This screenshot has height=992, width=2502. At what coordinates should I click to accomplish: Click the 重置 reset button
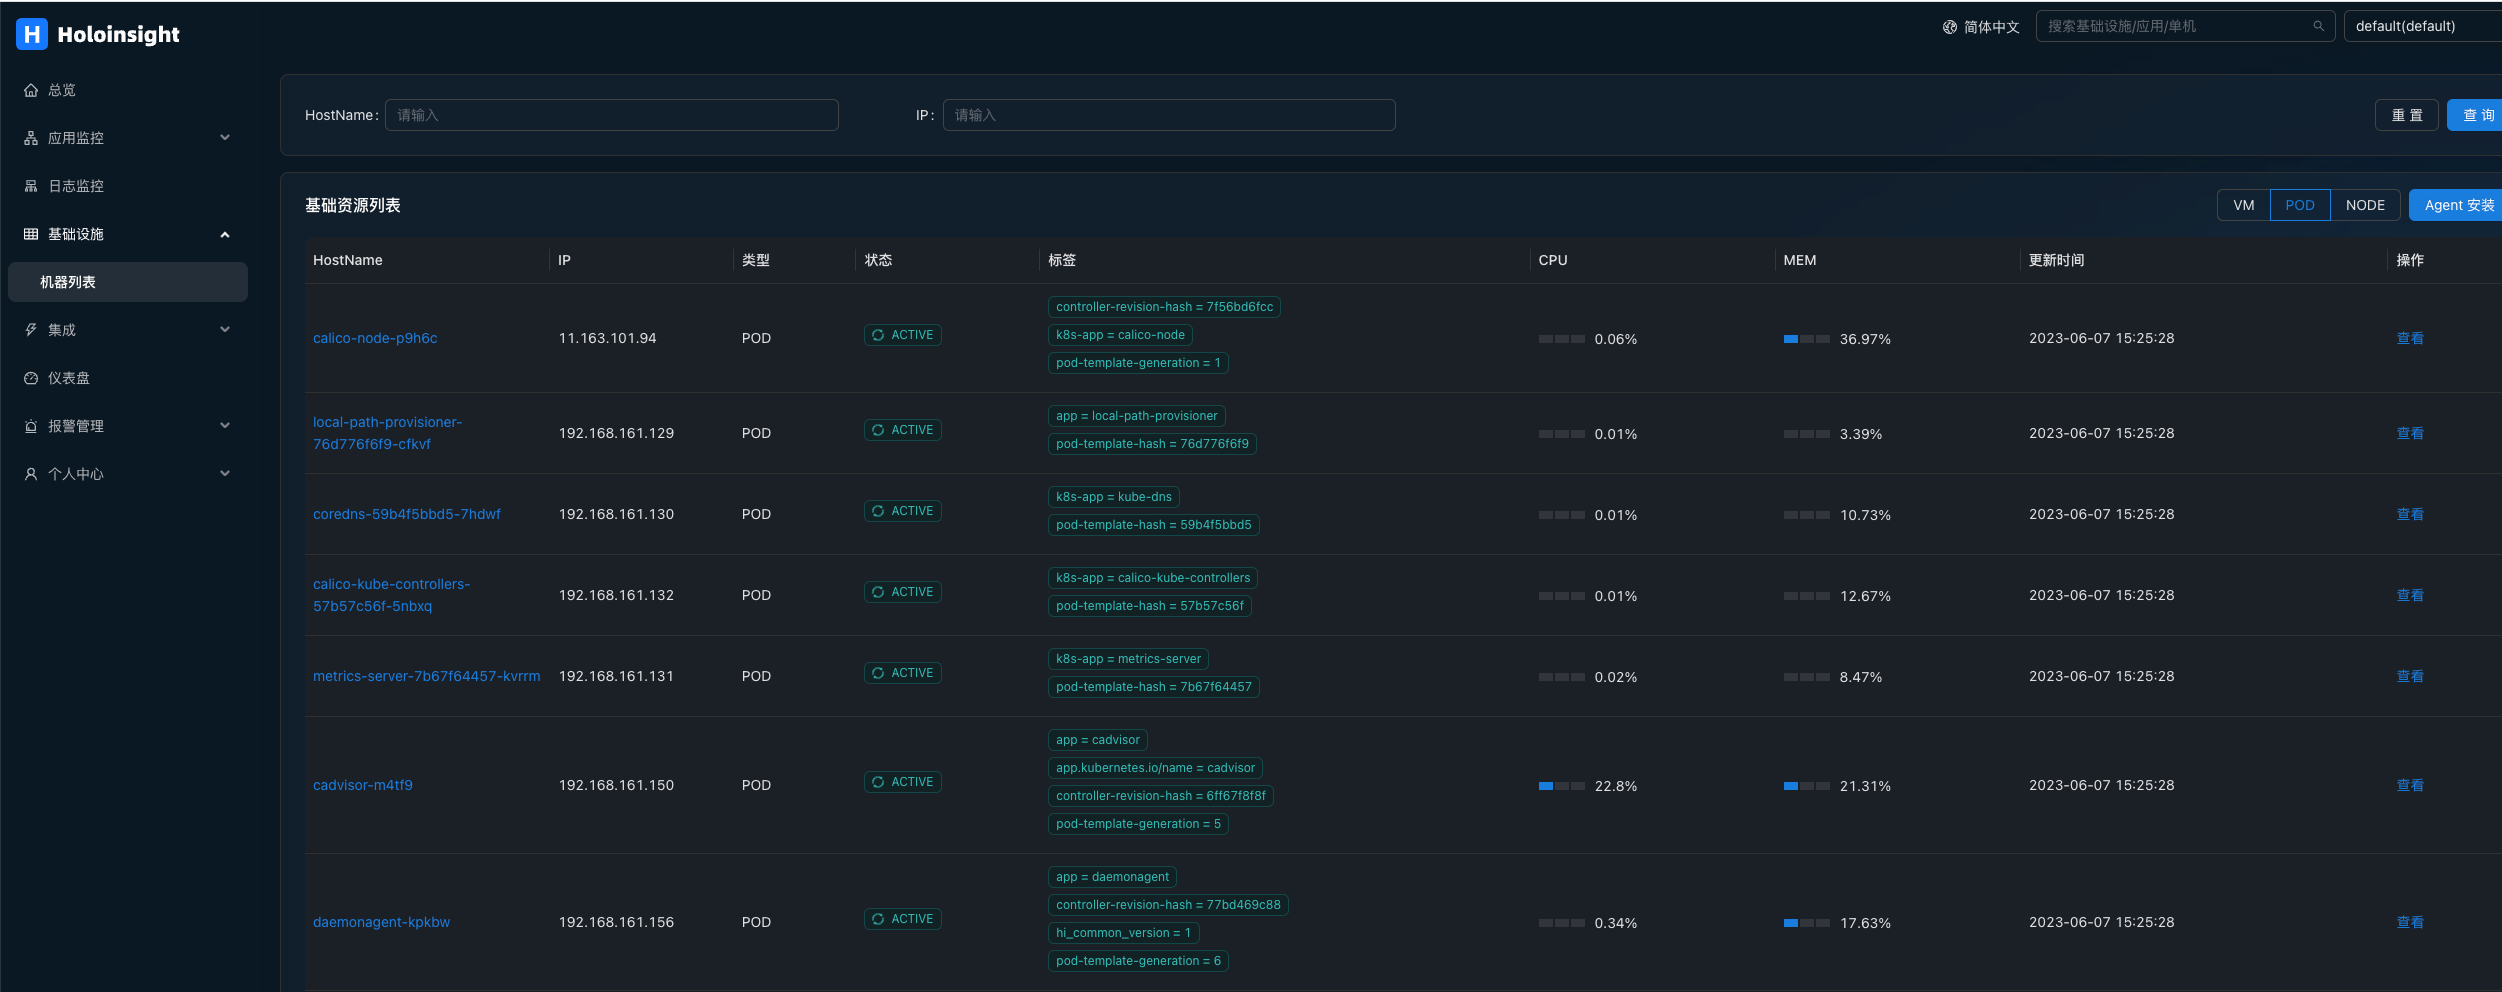point(2407,115)
